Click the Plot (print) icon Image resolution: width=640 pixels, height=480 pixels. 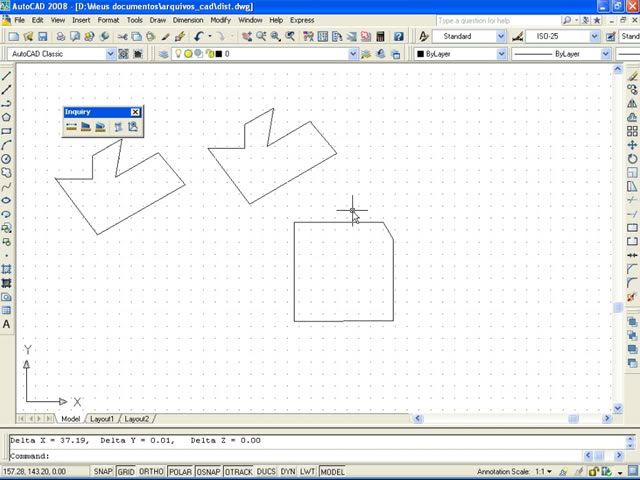[61, 37]
